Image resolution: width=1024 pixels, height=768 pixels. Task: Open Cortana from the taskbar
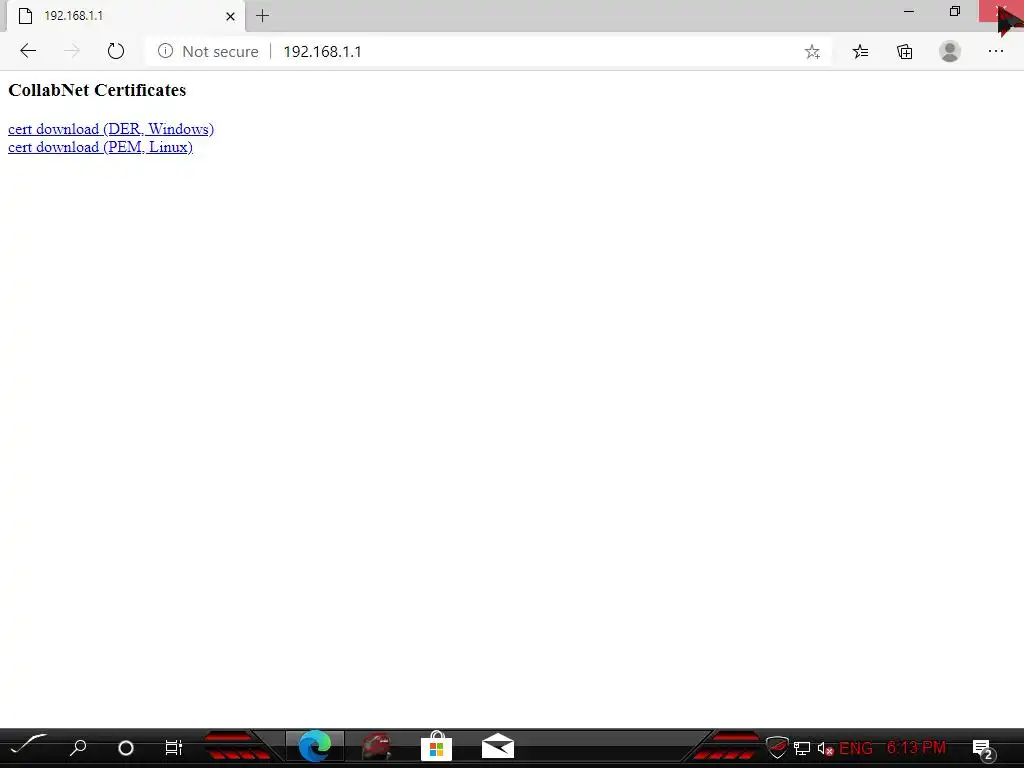pyautogui.click(x=125, y=748)
